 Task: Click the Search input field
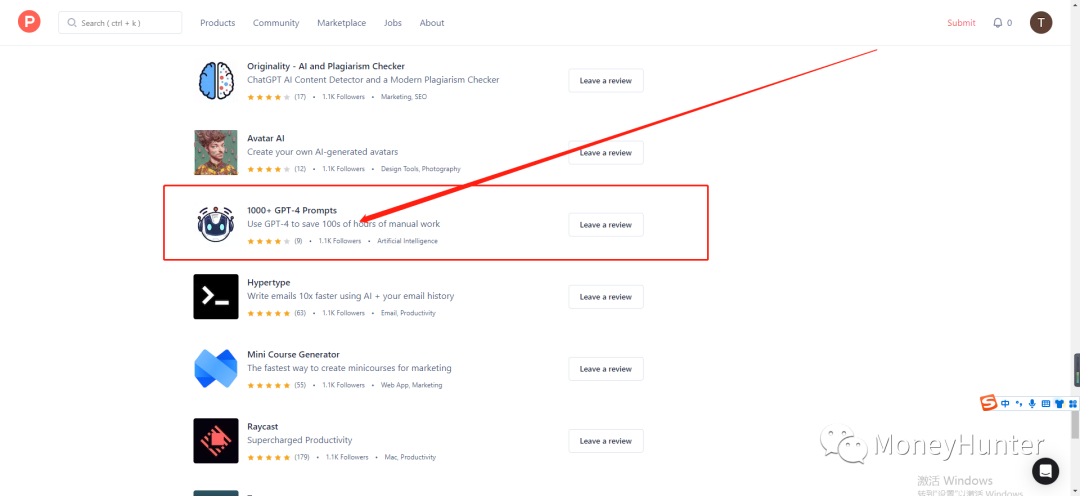120,23
